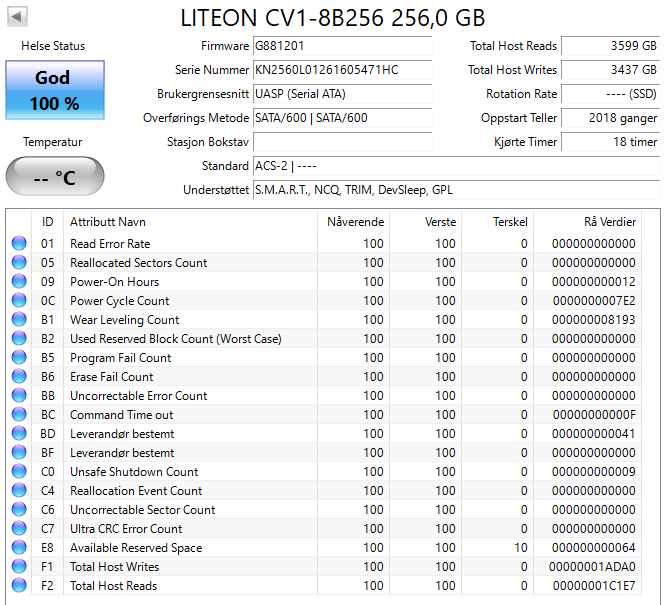Select the Reallocated Sectors Count row

(138, 263)
